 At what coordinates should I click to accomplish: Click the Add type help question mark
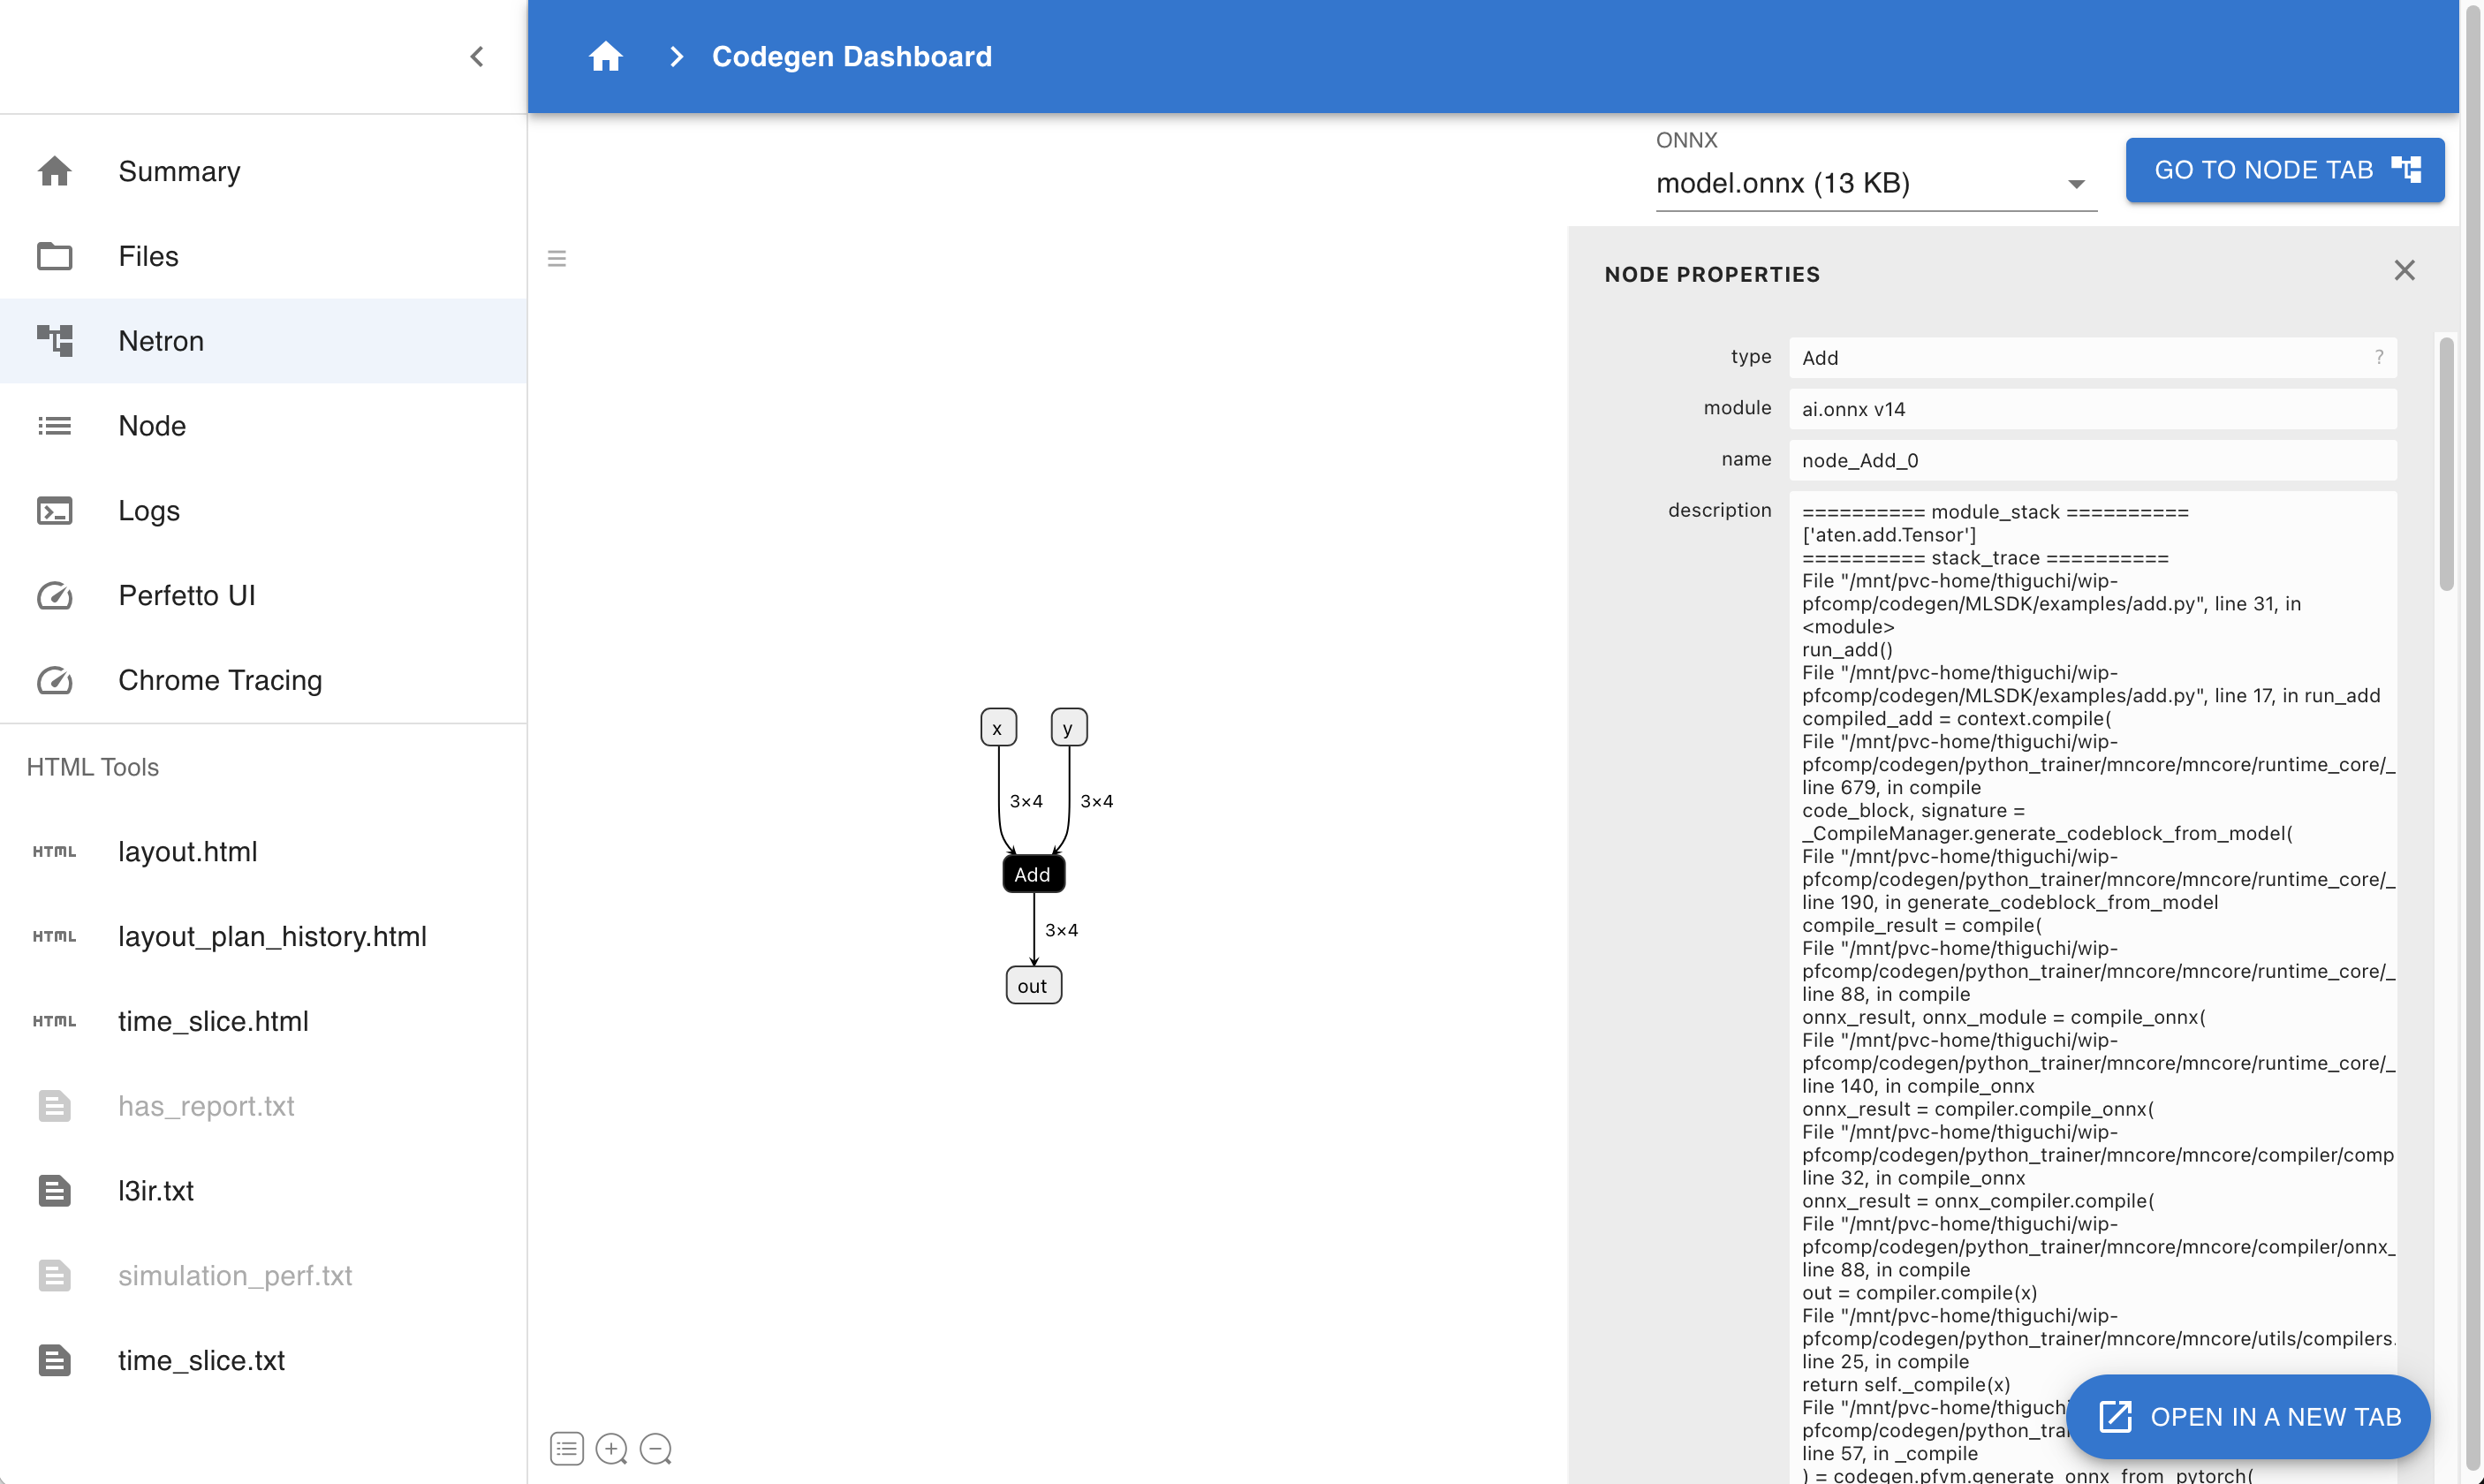coord(2378,357)
